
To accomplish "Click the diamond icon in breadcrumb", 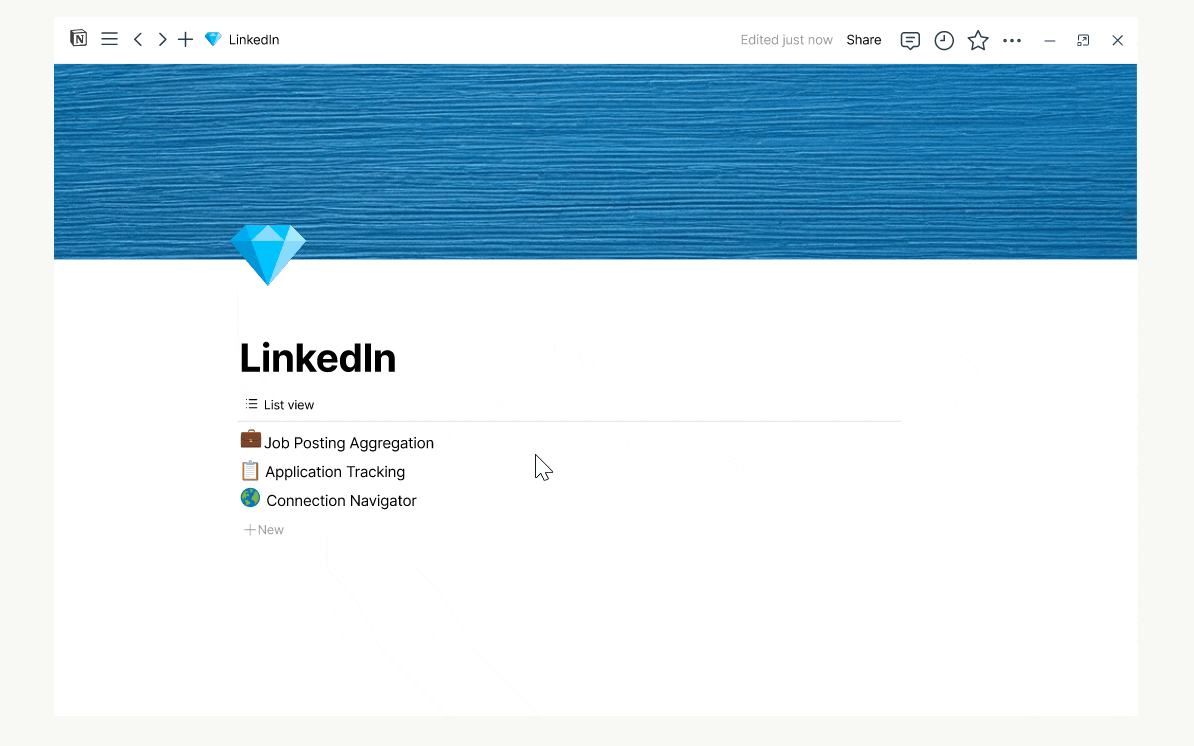I will (213, 39).
